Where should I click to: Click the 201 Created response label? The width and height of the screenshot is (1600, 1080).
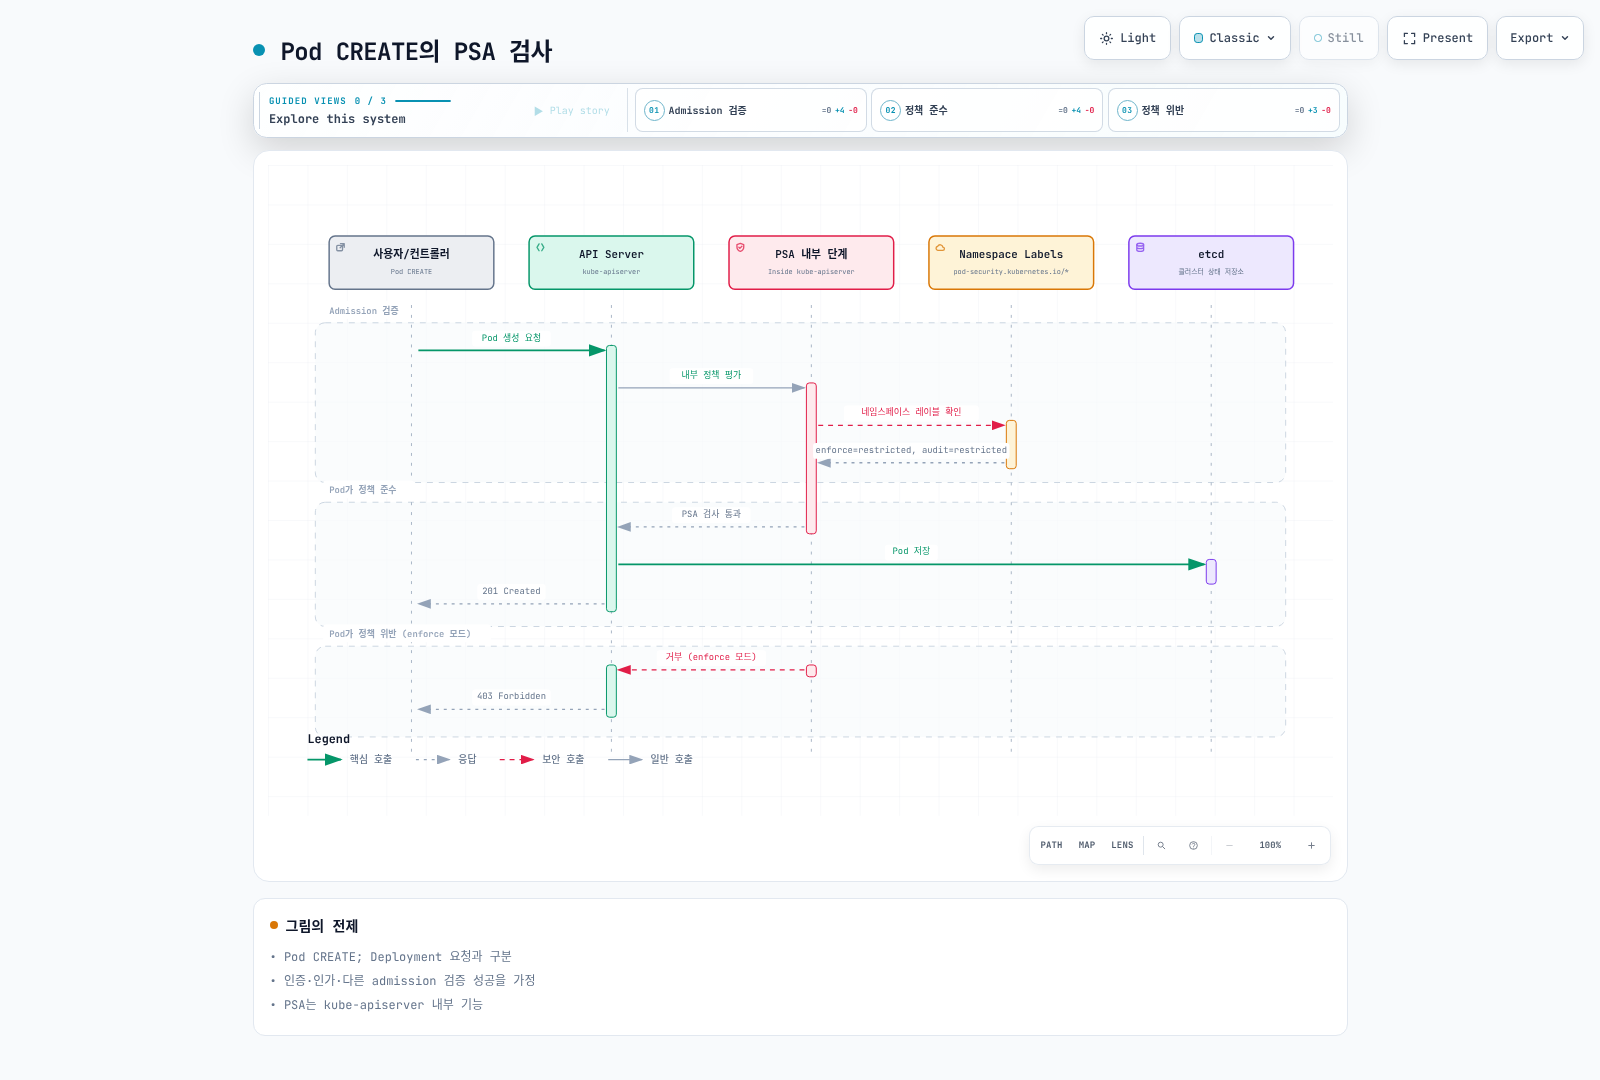tap(511, 591)
